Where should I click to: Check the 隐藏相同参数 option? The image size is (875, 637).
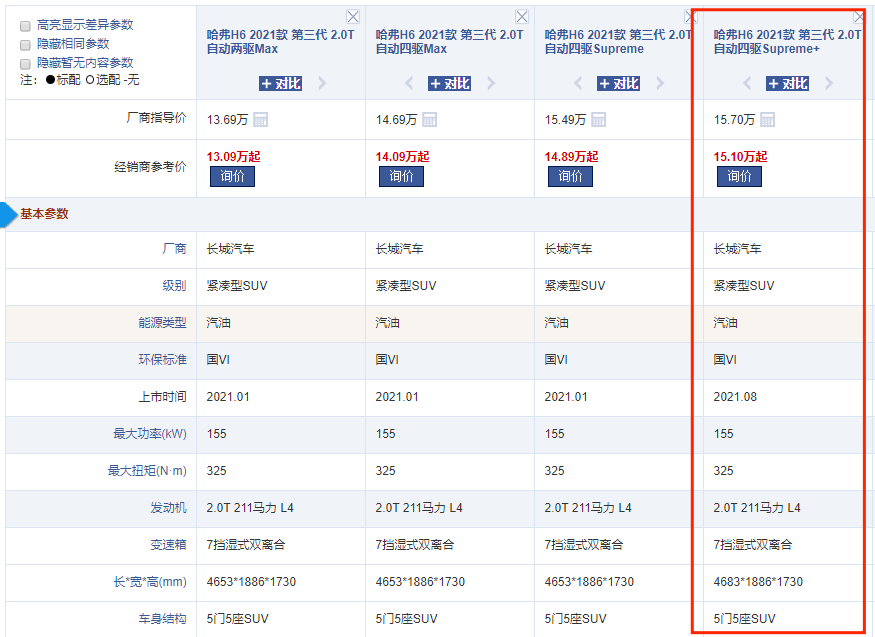point(25,45)
